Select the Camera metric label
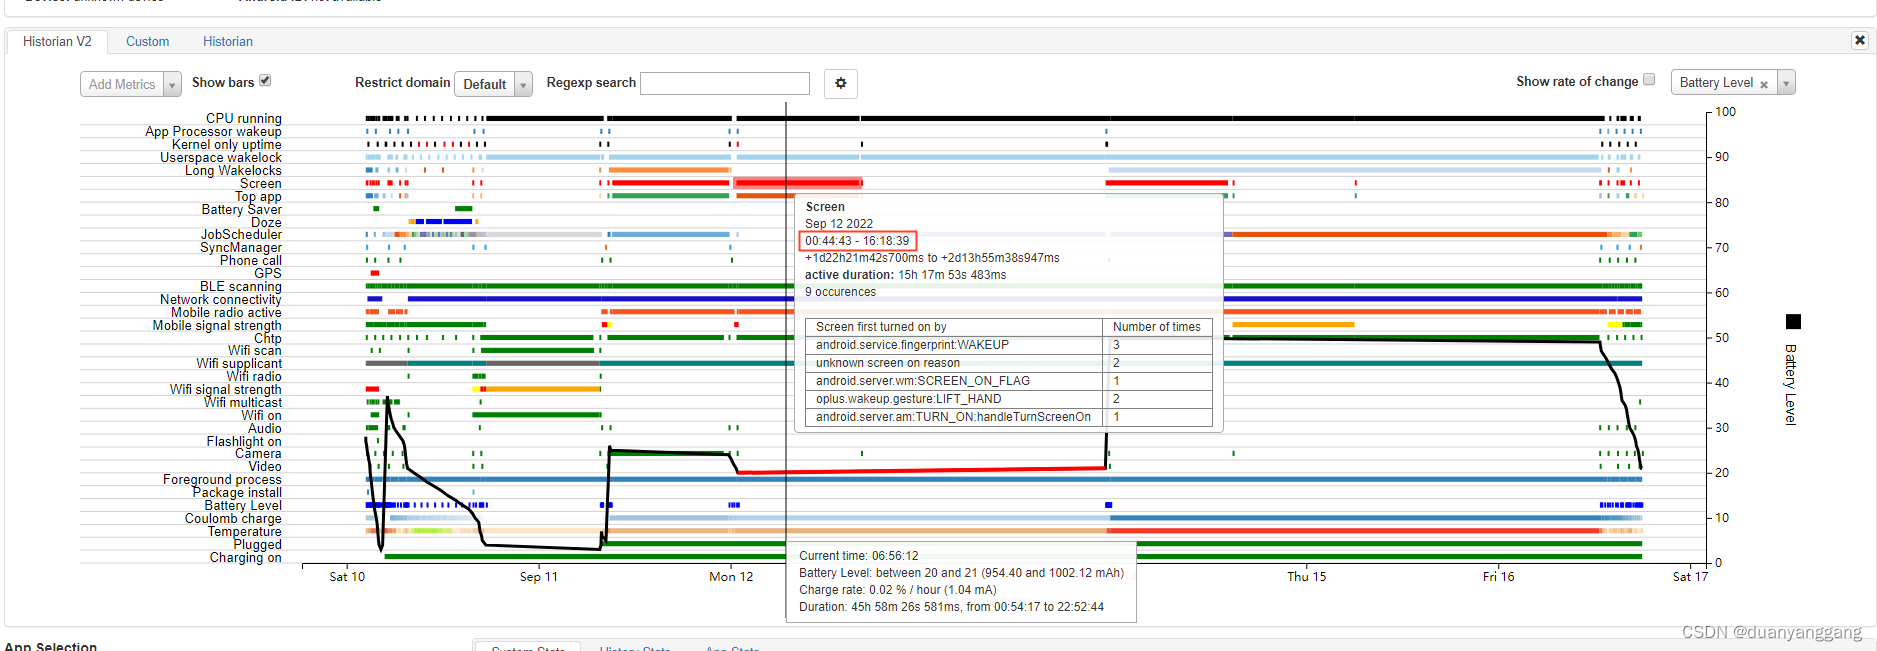This screenshot has width=1877, height=651. coord(258,453)
